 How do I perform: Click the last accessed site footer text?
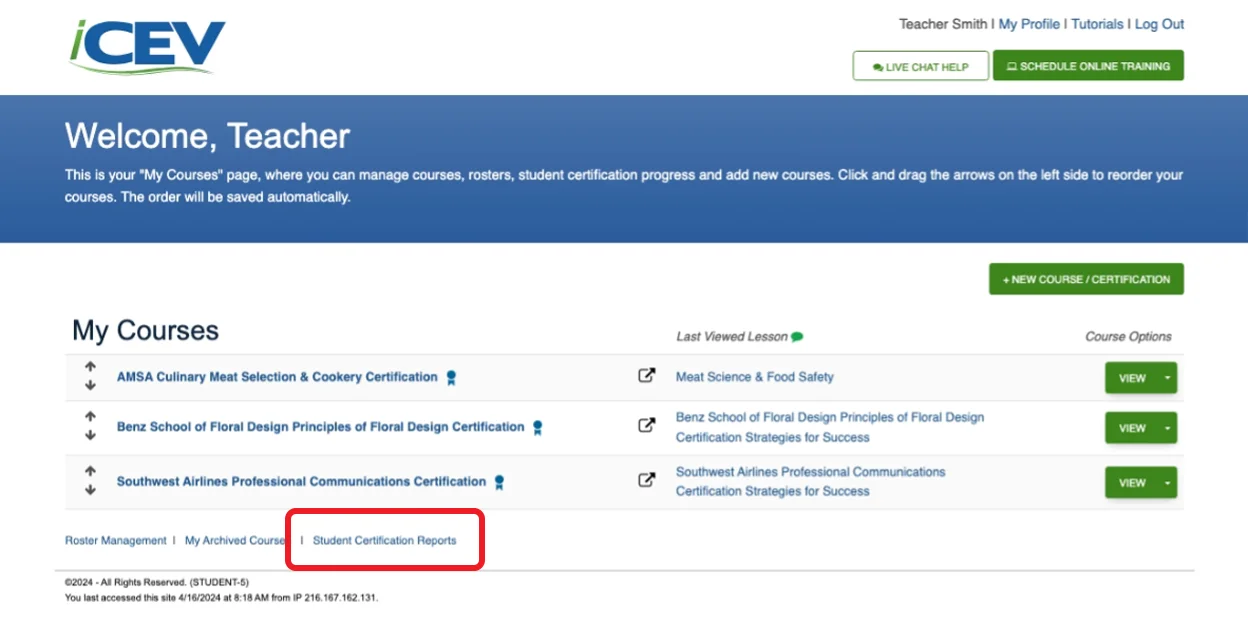[x=221, y=597]
